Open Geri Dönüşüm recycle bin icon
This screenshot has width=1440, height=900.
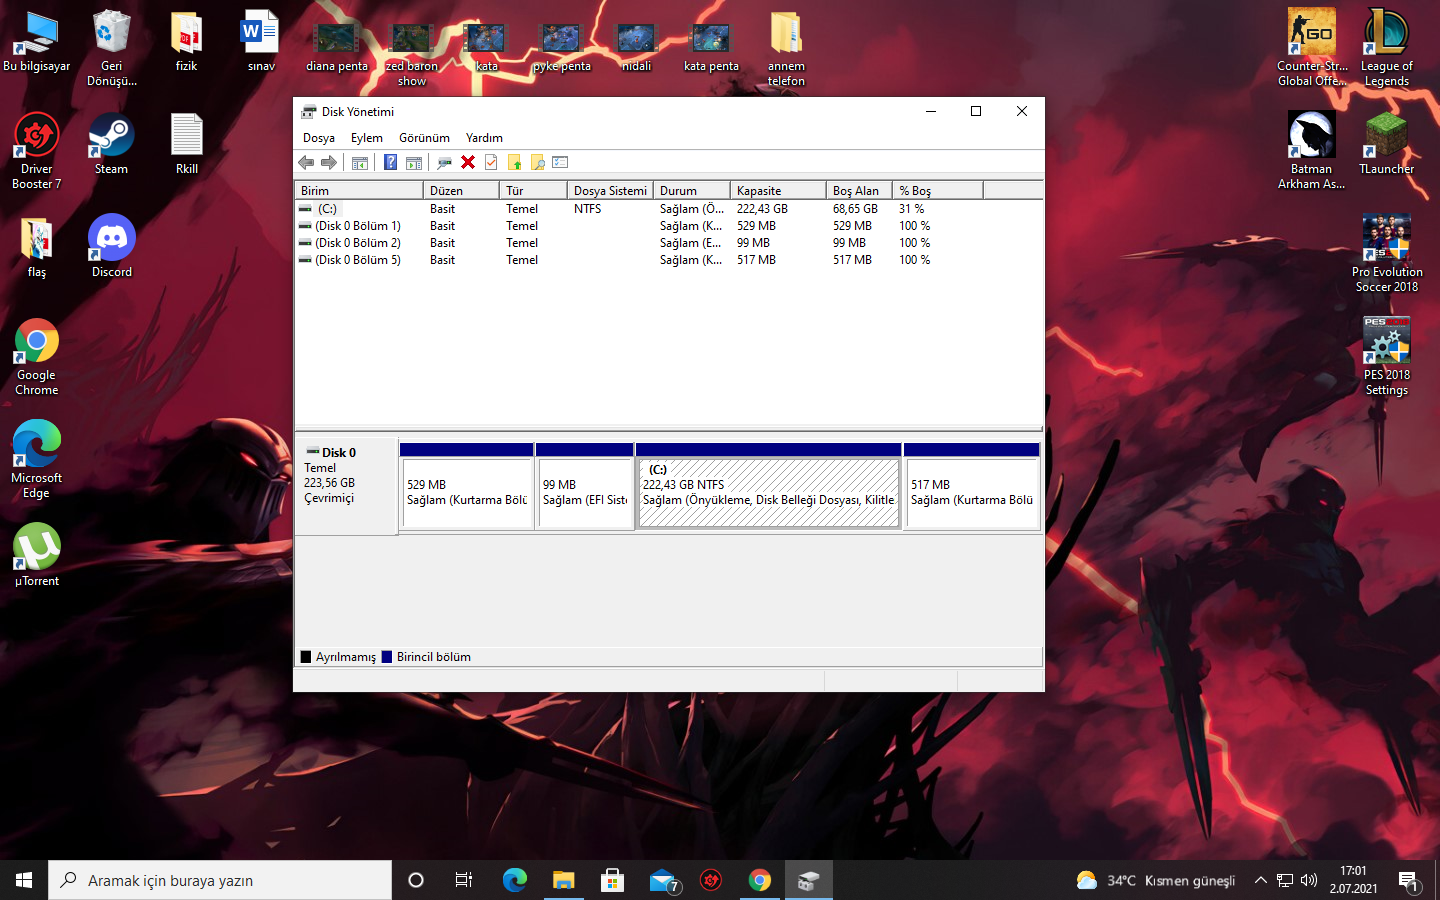[112, 47]
